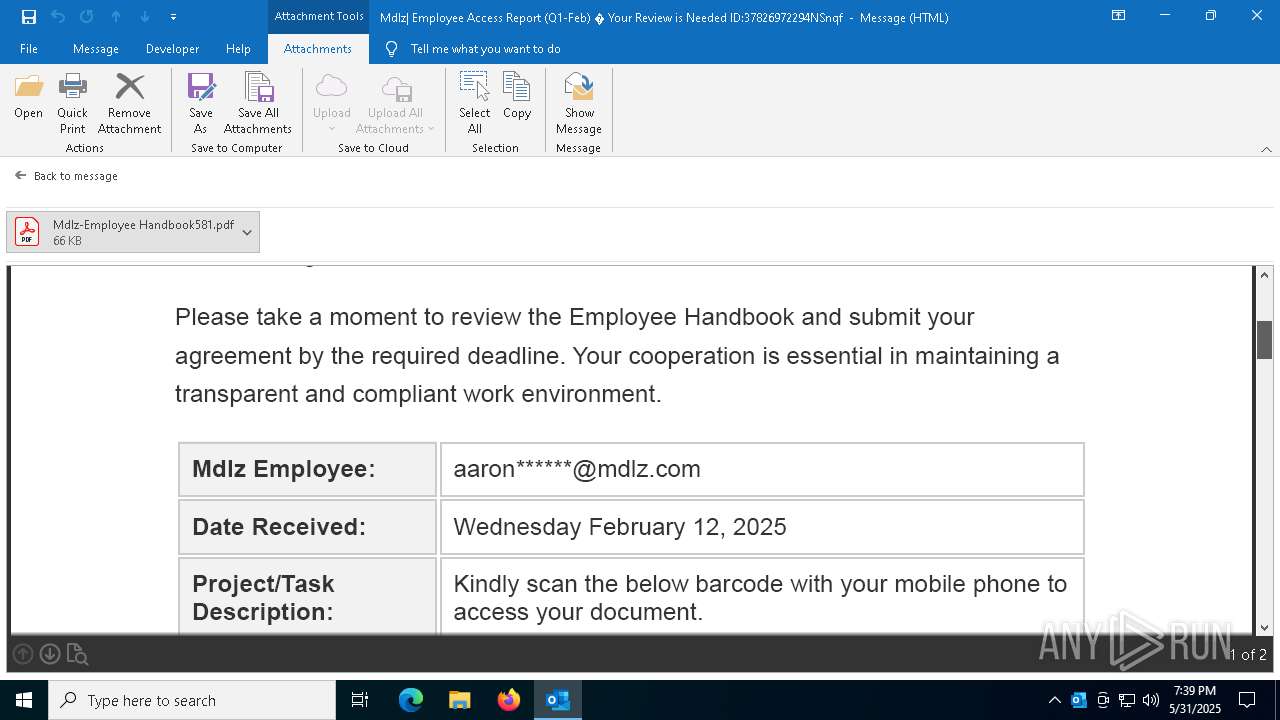Click the Undo arrow in quick access toolbar
Image resolution: width=1280 pixels, height=720 pixels.
point(58,17)
